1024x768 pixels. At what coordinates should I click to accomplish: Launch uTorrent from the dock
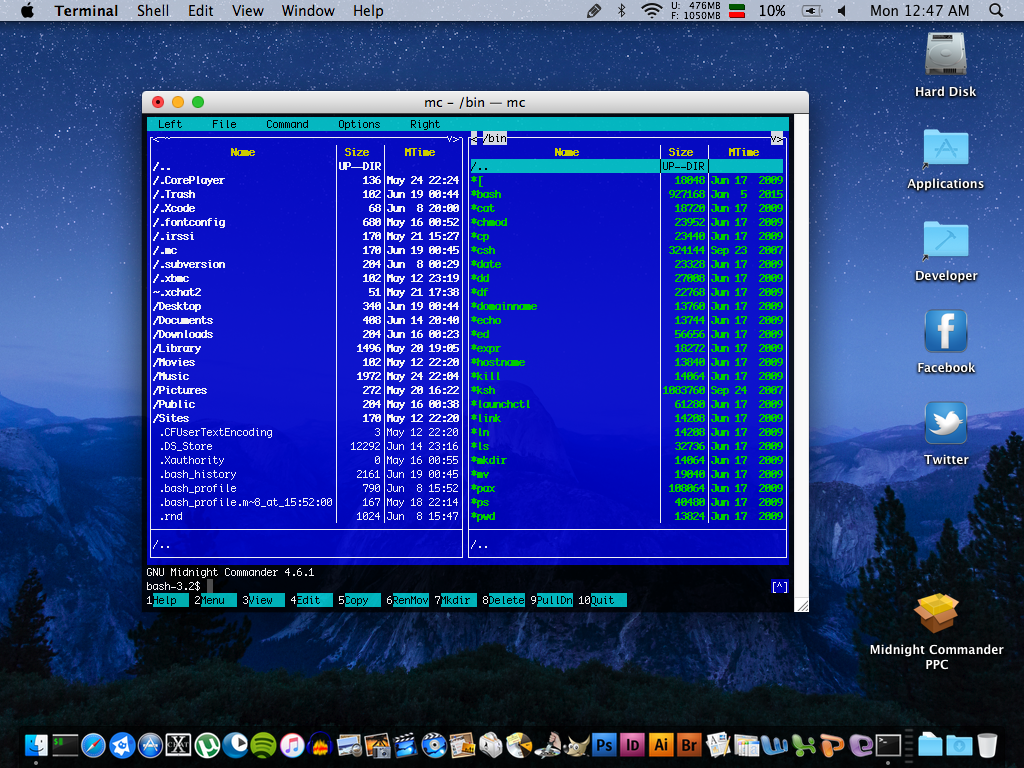pyautogui.click(x=207, y=745)
